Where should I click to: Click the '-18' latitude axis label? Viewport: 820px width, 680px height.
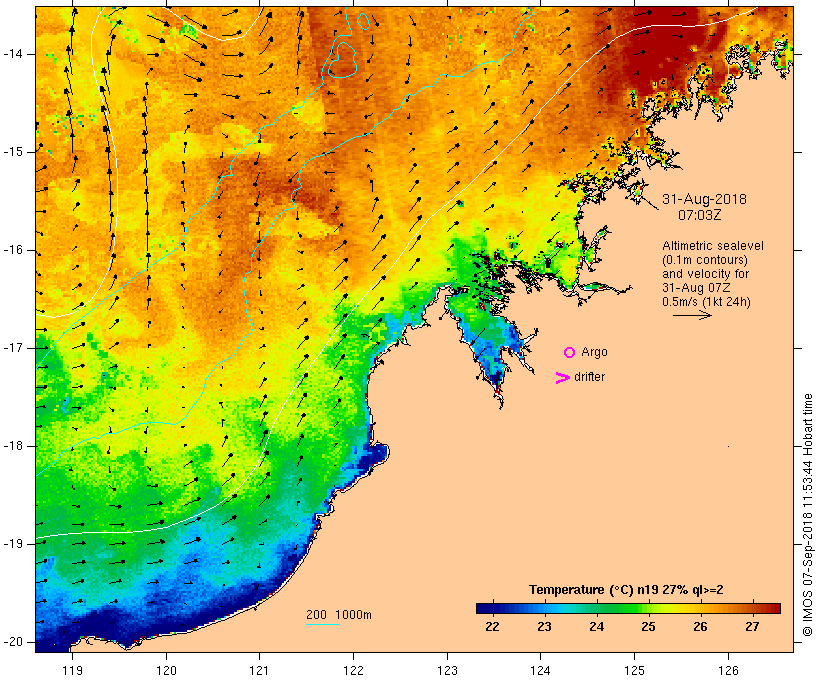click(x=13, y=446)
